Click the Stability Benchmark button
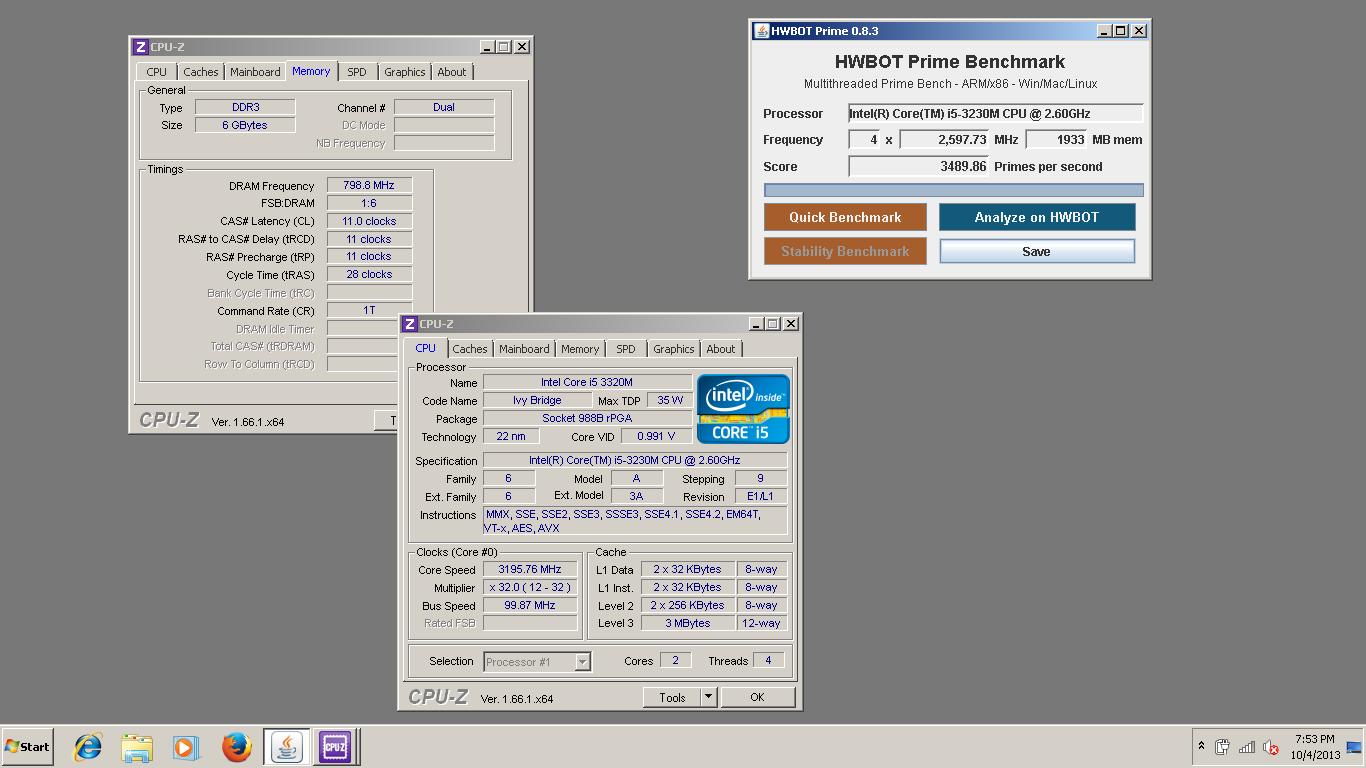1366x768 pixels. coord(845,251)
